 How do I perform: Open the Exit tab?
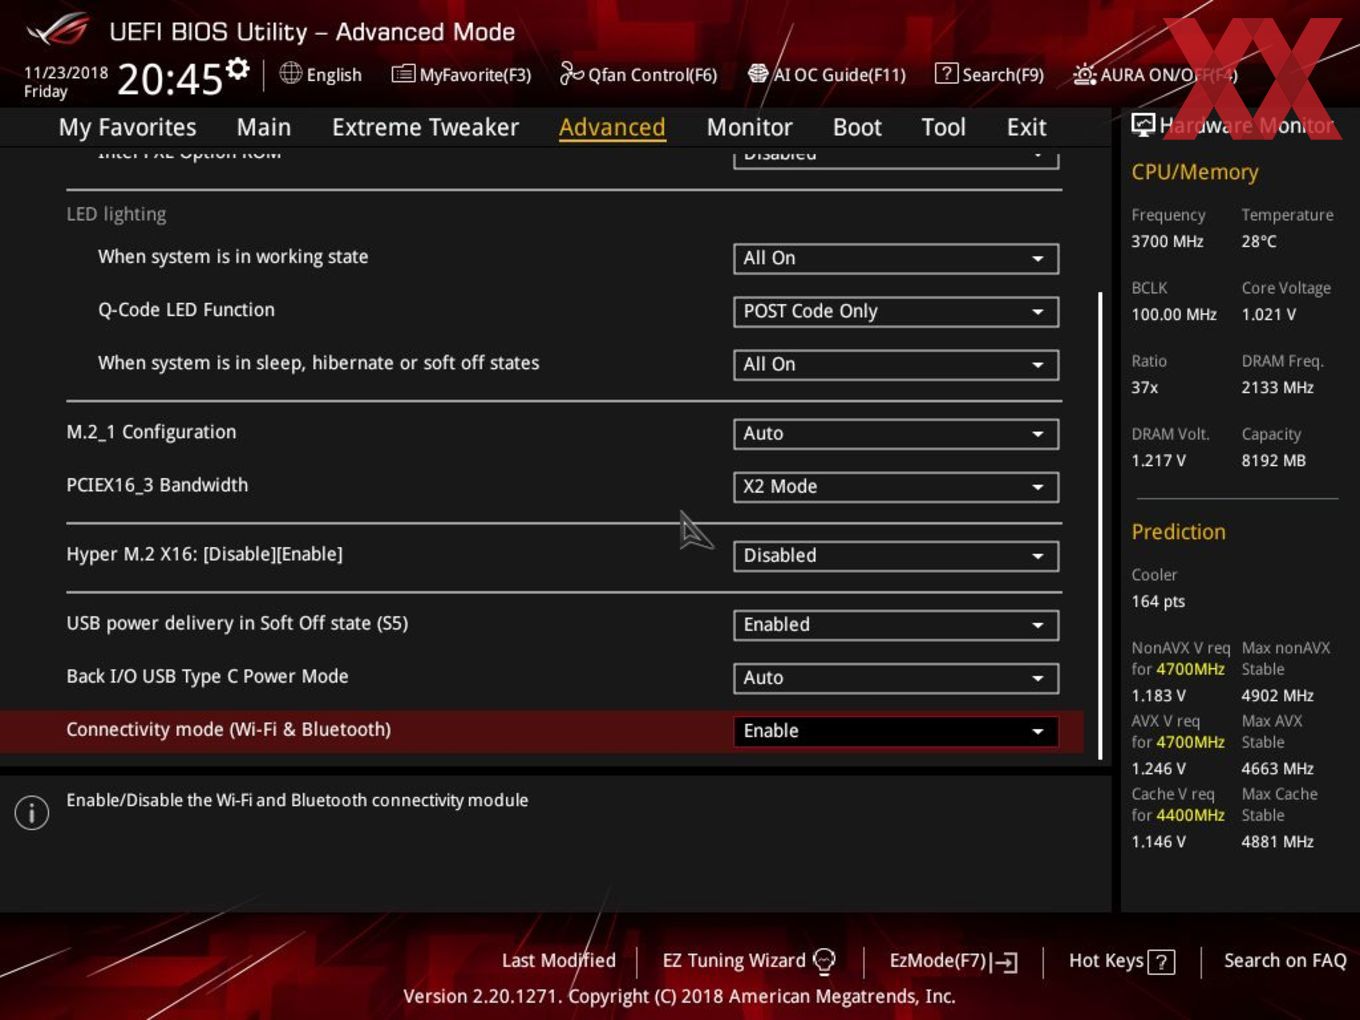point(1026,127)
